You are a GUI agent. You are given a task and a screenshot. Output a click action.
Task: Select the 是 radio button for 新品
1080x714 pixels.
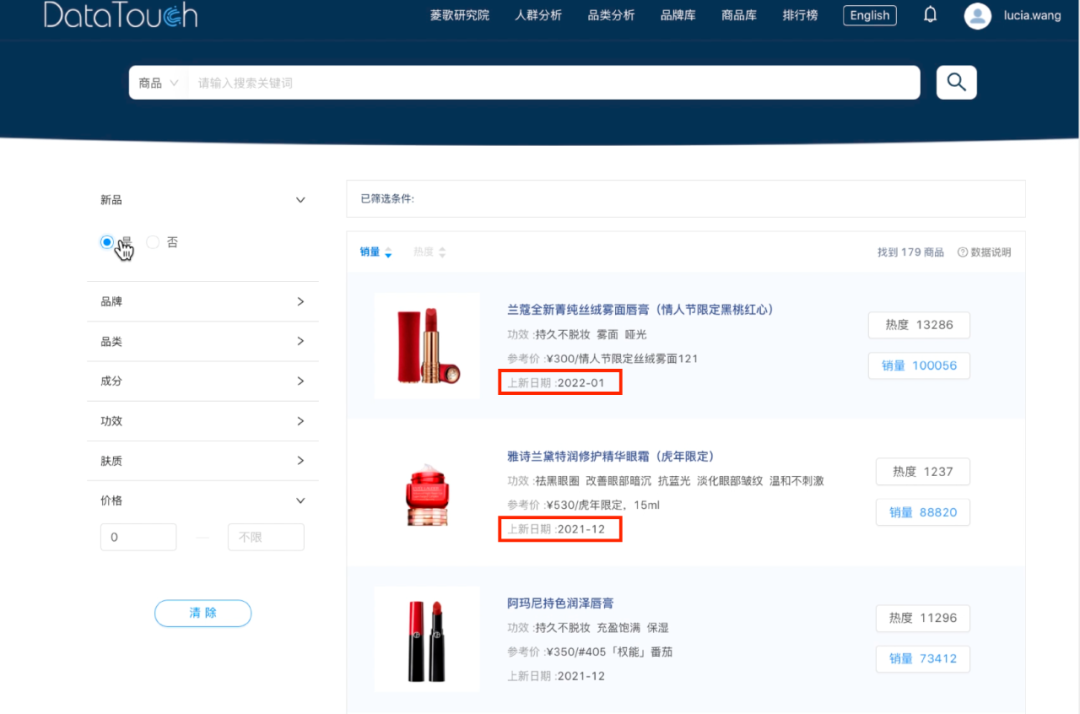click(x=107, y=242)
